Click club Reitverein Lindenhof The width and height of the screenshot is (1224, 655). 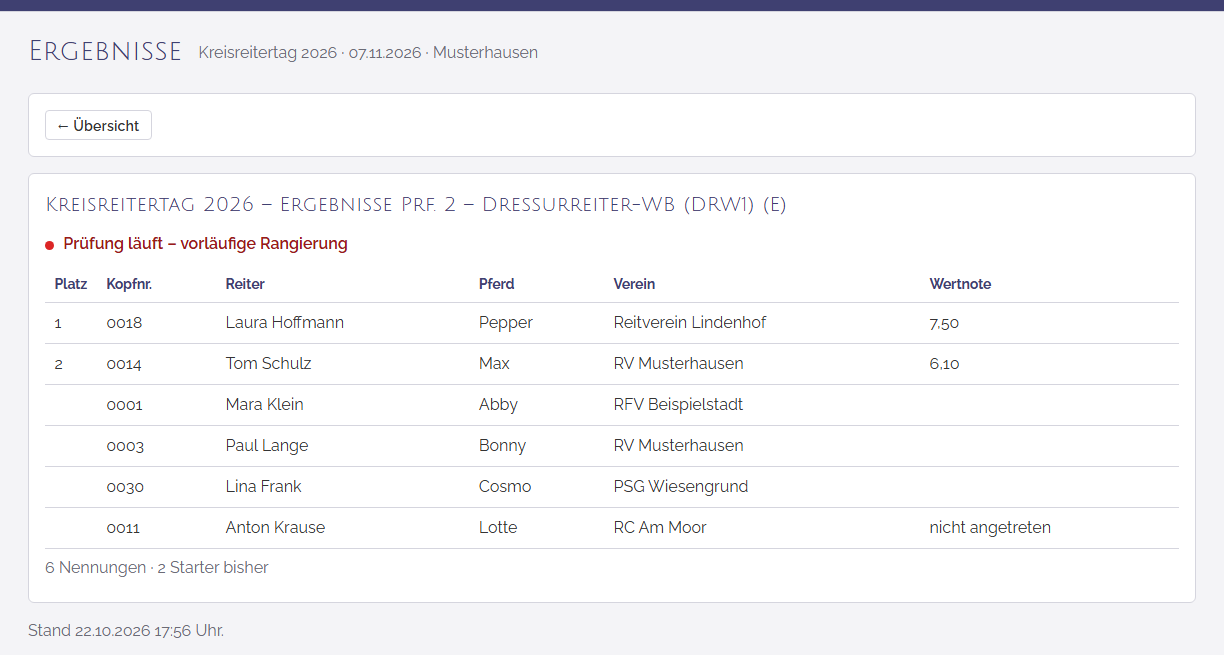(x=690, y=323)
